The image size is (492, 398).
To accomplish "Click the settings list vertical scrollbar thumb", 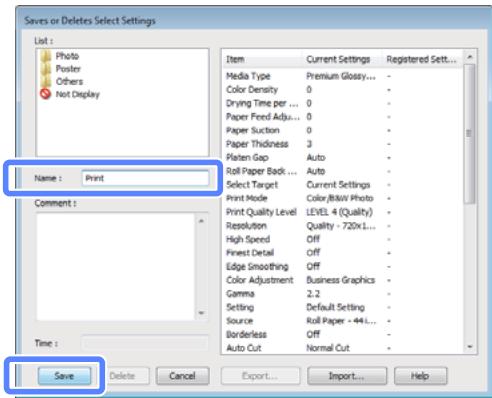I will 469,134.
